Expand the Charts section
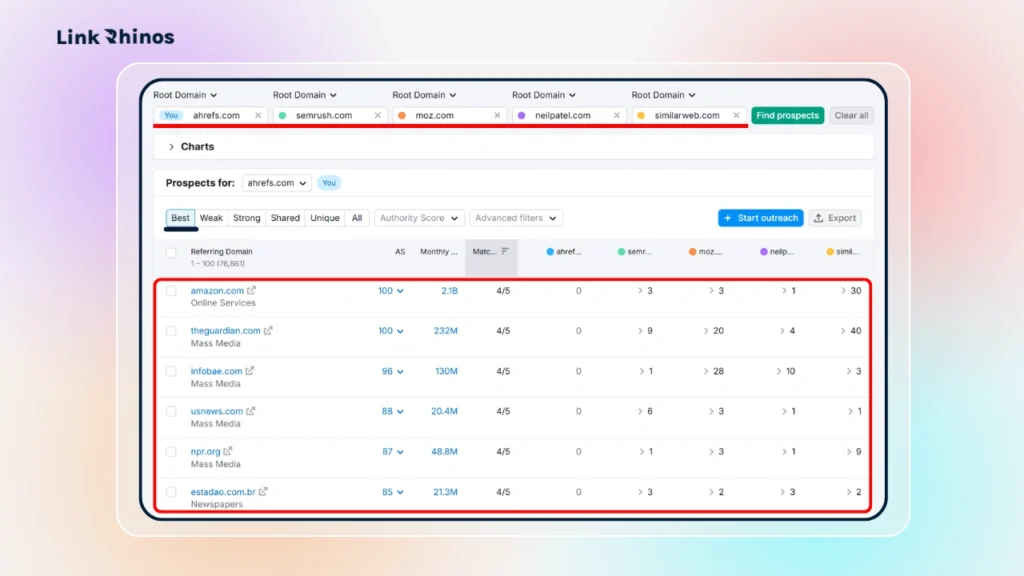 [x=171, y=147]
